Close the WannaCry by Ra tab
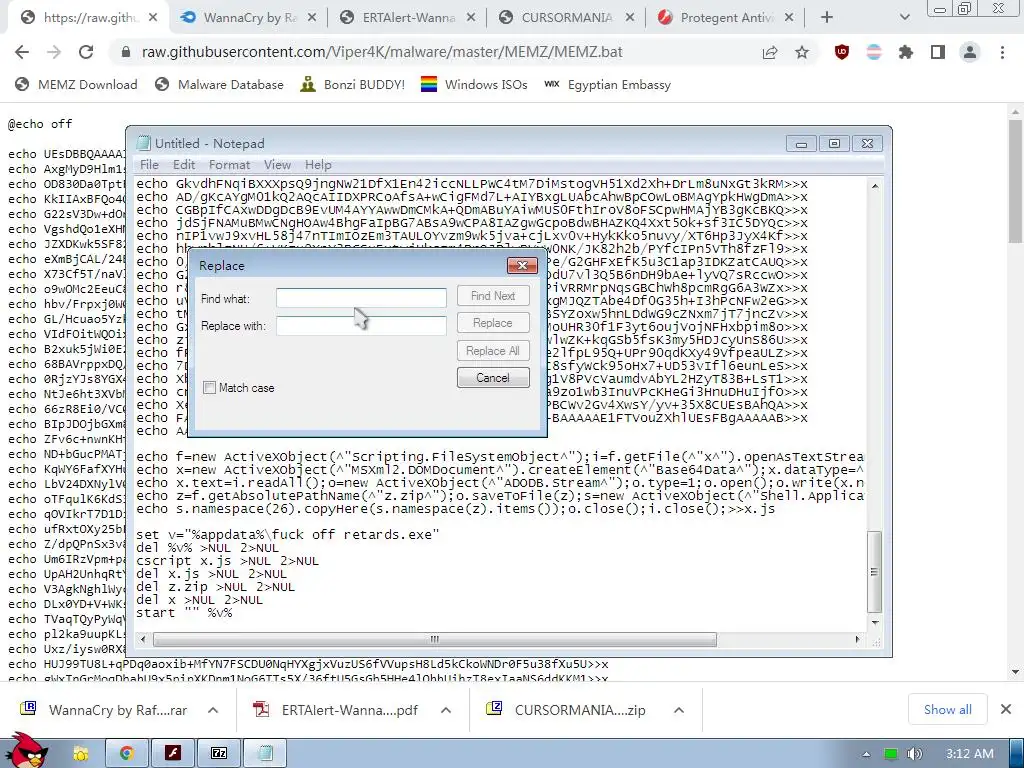Image resolution: width=1024 pixels, height=768 pixels. click(312, 18)
